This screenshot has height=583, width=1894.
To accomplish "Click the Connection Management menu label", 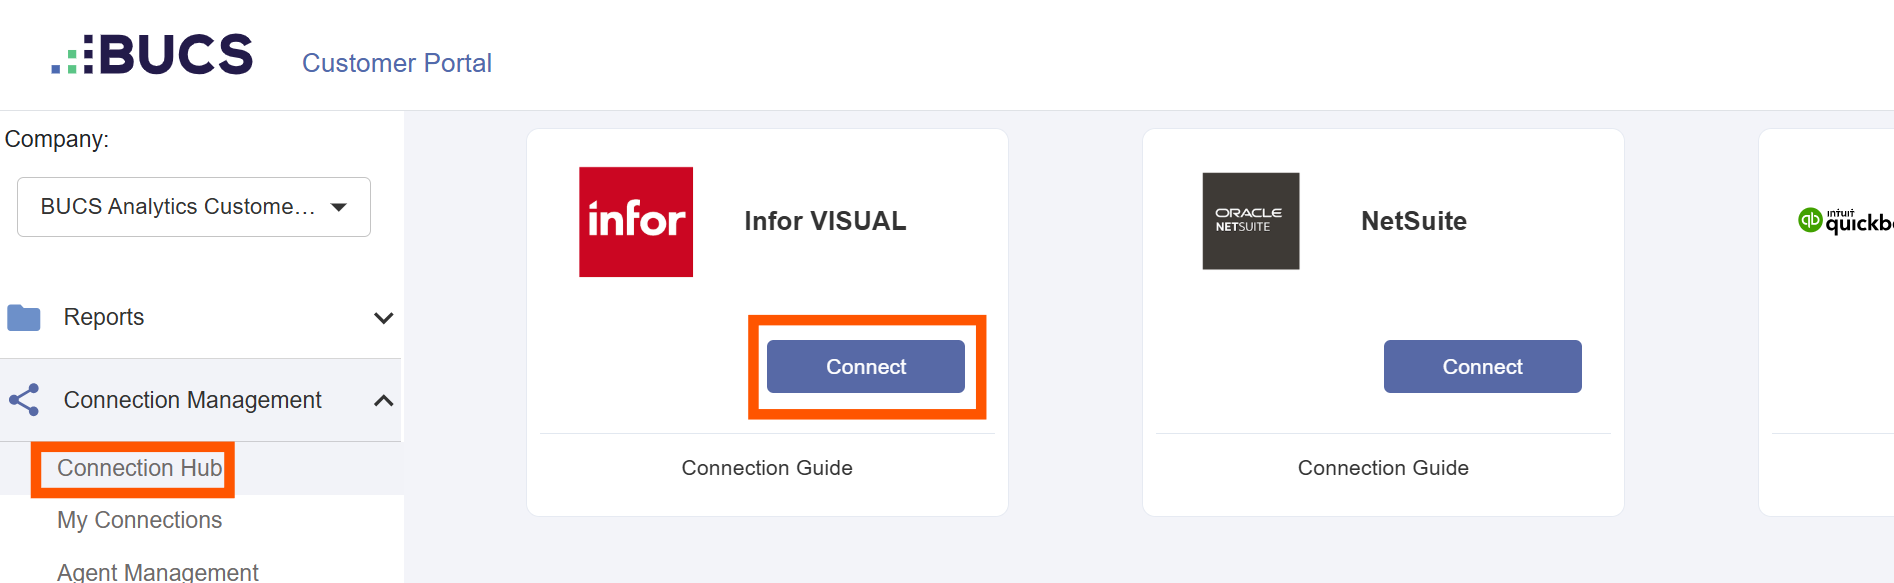I will [x=192, y=400].
